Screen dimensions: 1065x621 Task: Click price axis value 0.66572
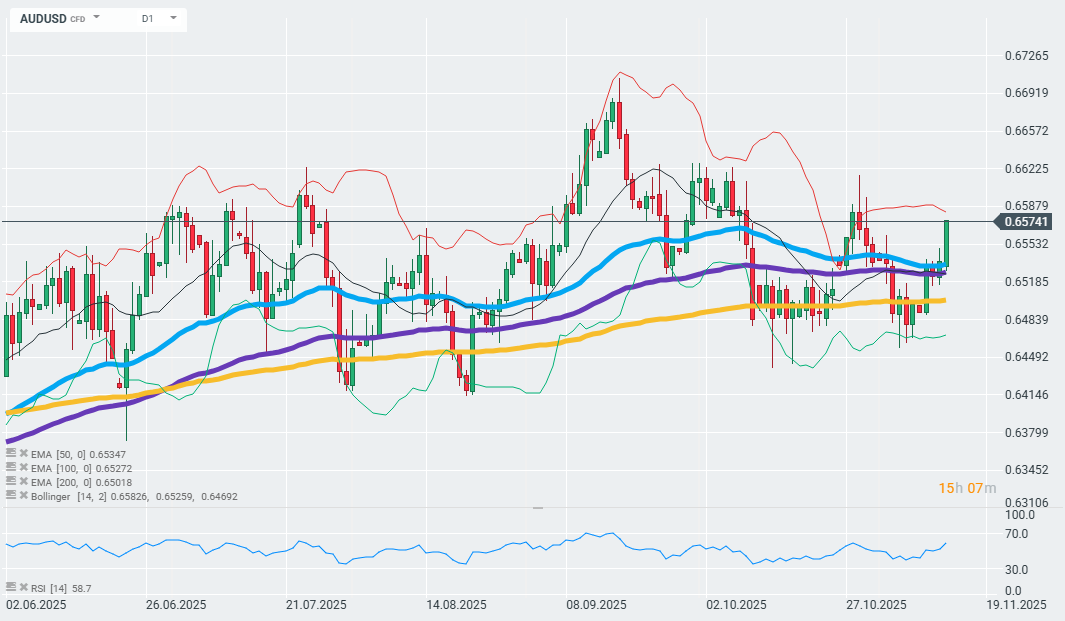click(1026, 131)
